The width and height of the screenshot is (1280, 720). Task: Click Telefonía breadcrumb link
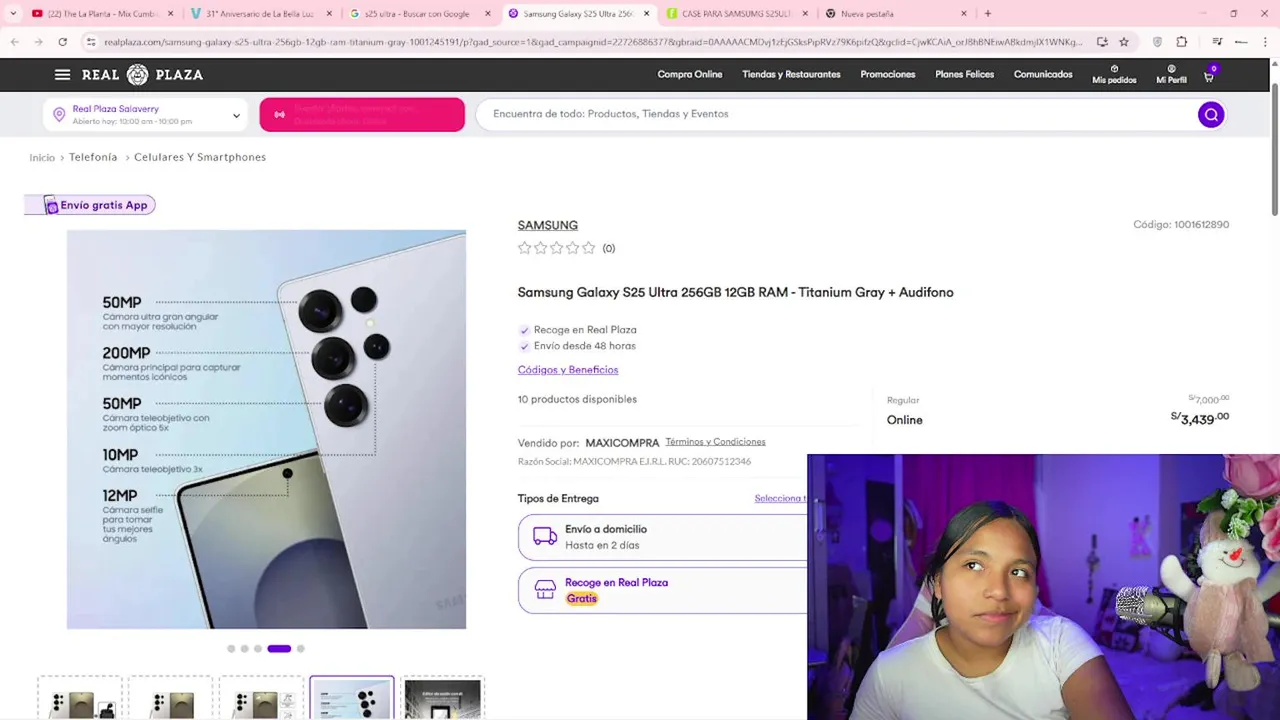pyautogui.click(x=93, y=157)
